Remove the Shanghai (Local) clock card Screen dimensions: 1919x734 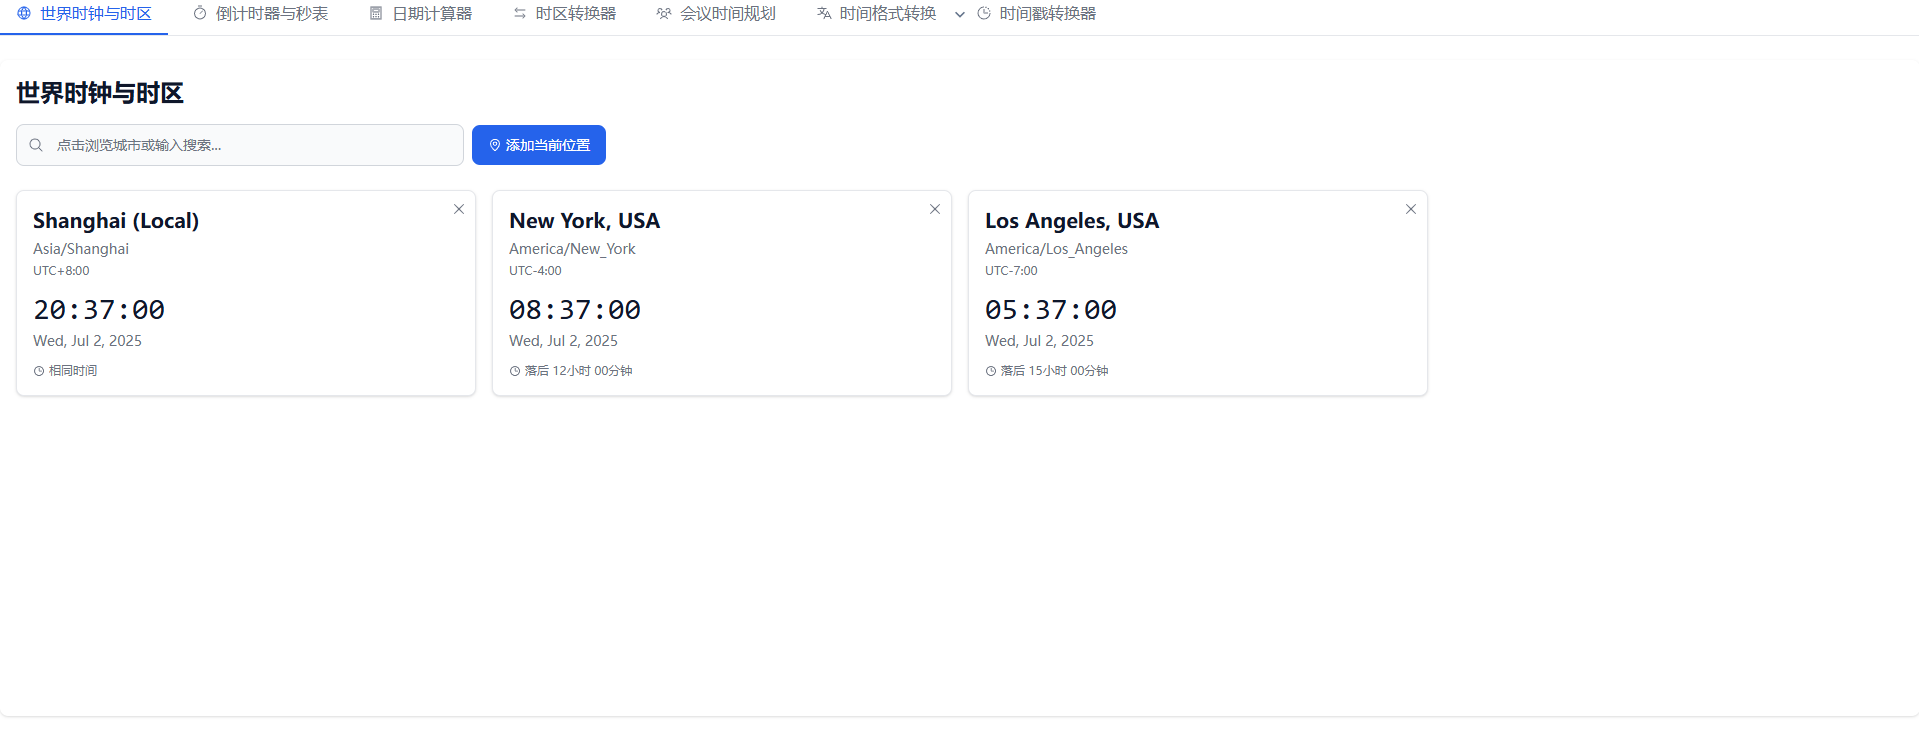(x=459, y=209)
